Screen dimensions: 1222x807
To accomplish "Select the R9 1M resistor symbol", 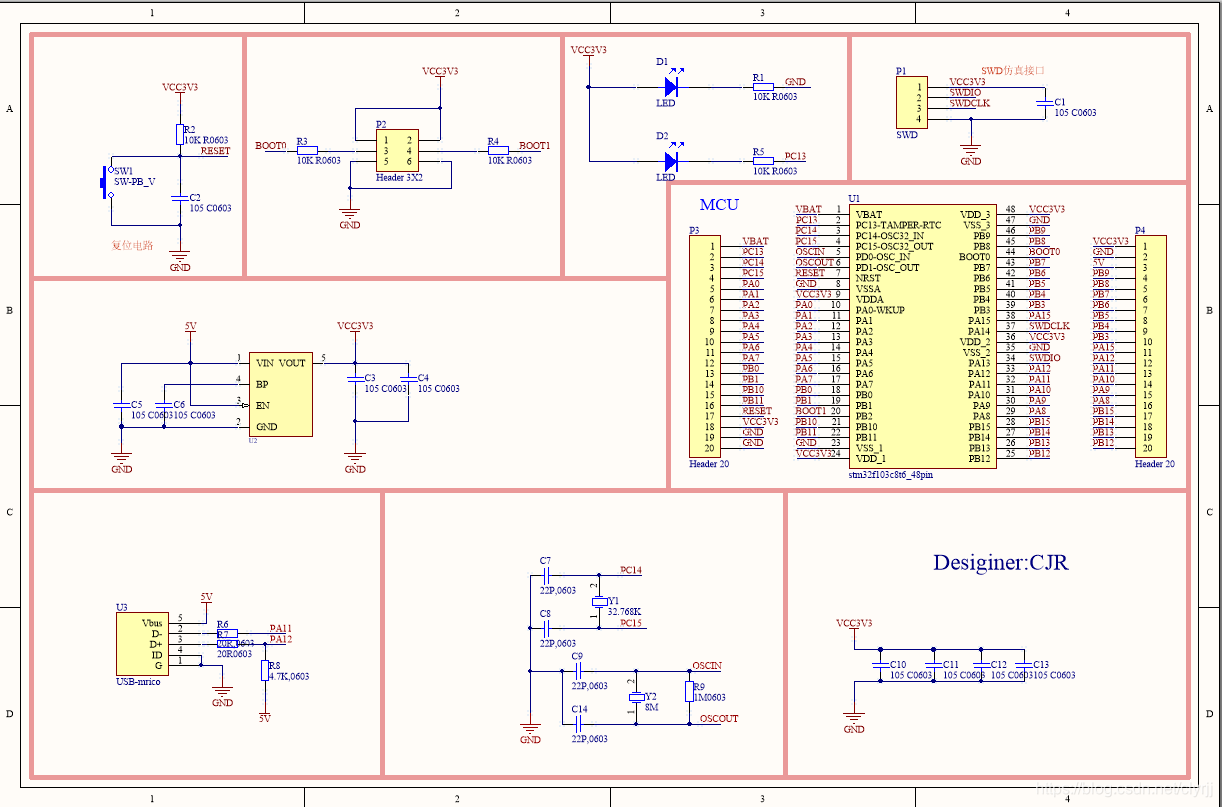I will click(689, 691).
